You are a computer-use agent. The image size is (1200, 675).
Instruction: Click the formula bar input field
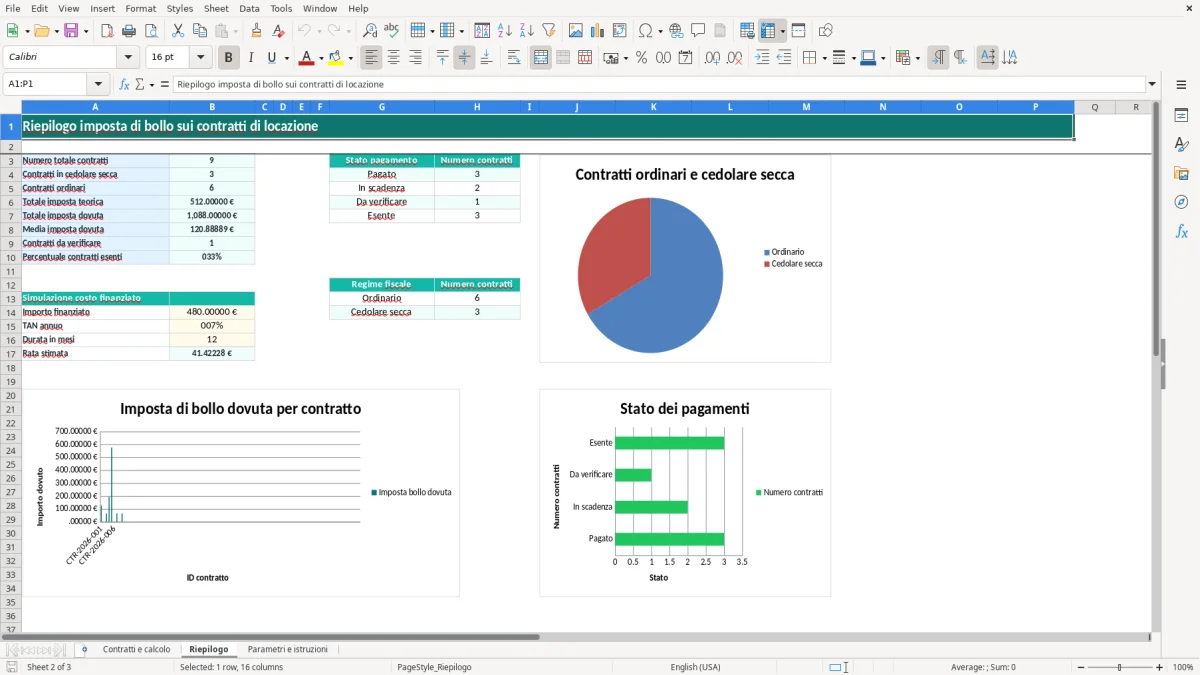coord(658,84)
